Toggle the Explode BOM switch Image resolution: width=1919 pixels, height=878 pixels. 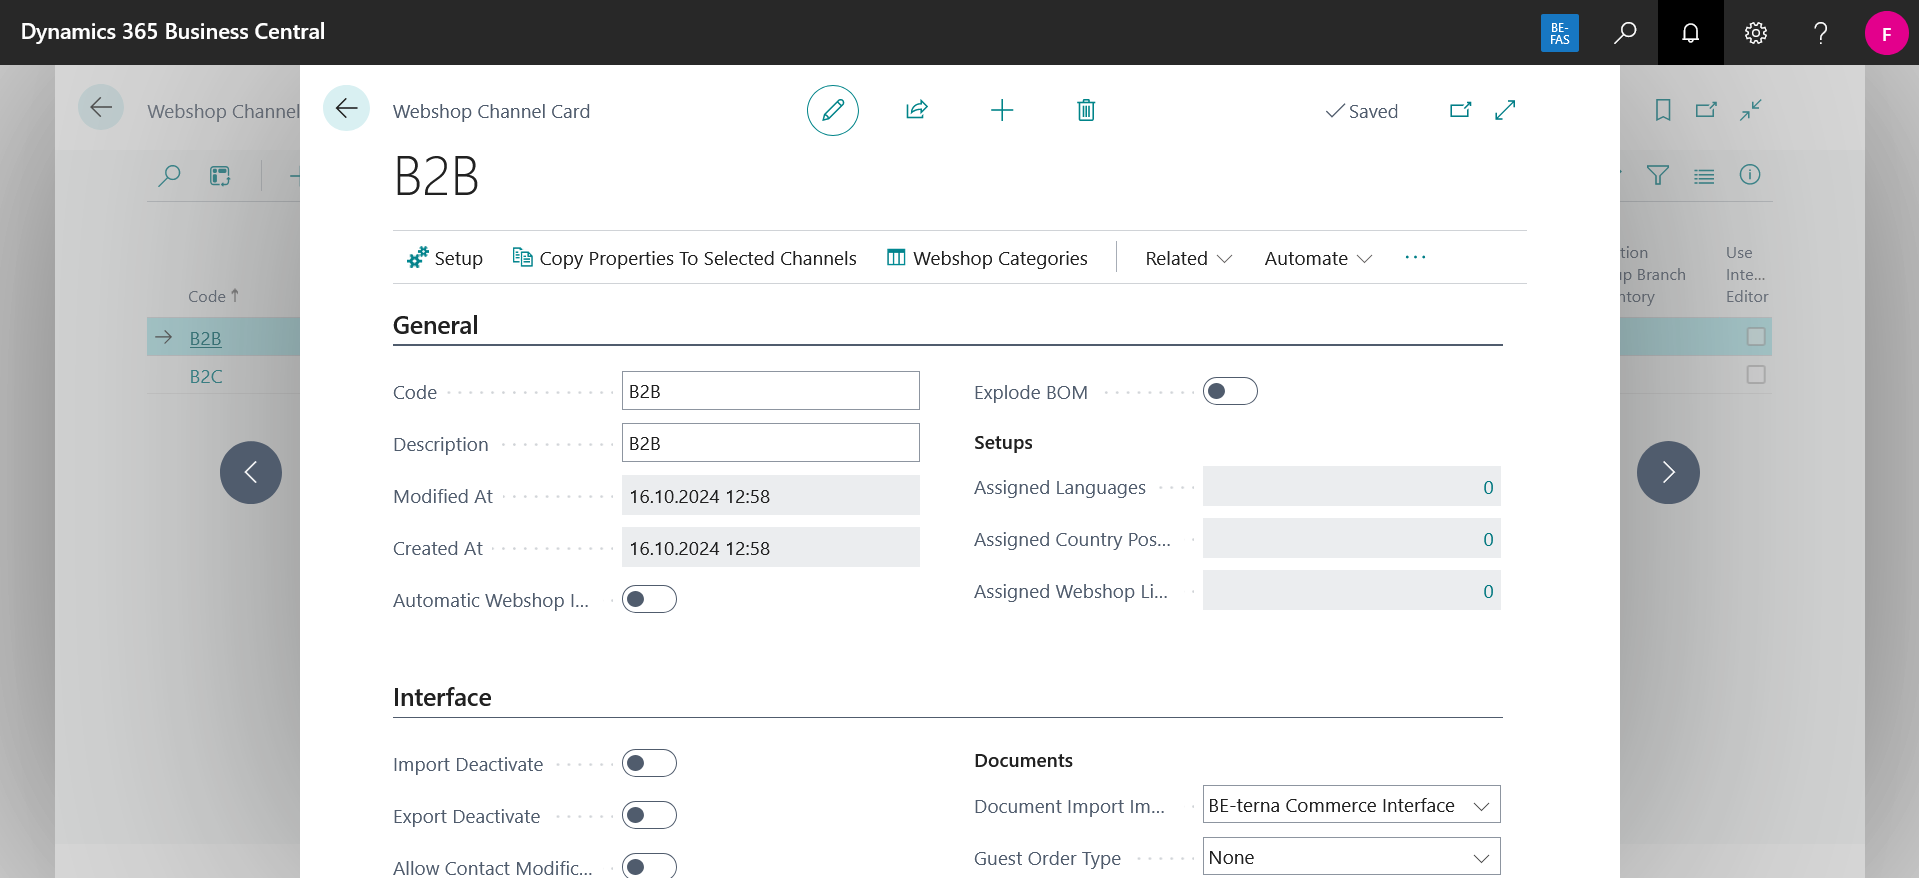point(1230,391)
